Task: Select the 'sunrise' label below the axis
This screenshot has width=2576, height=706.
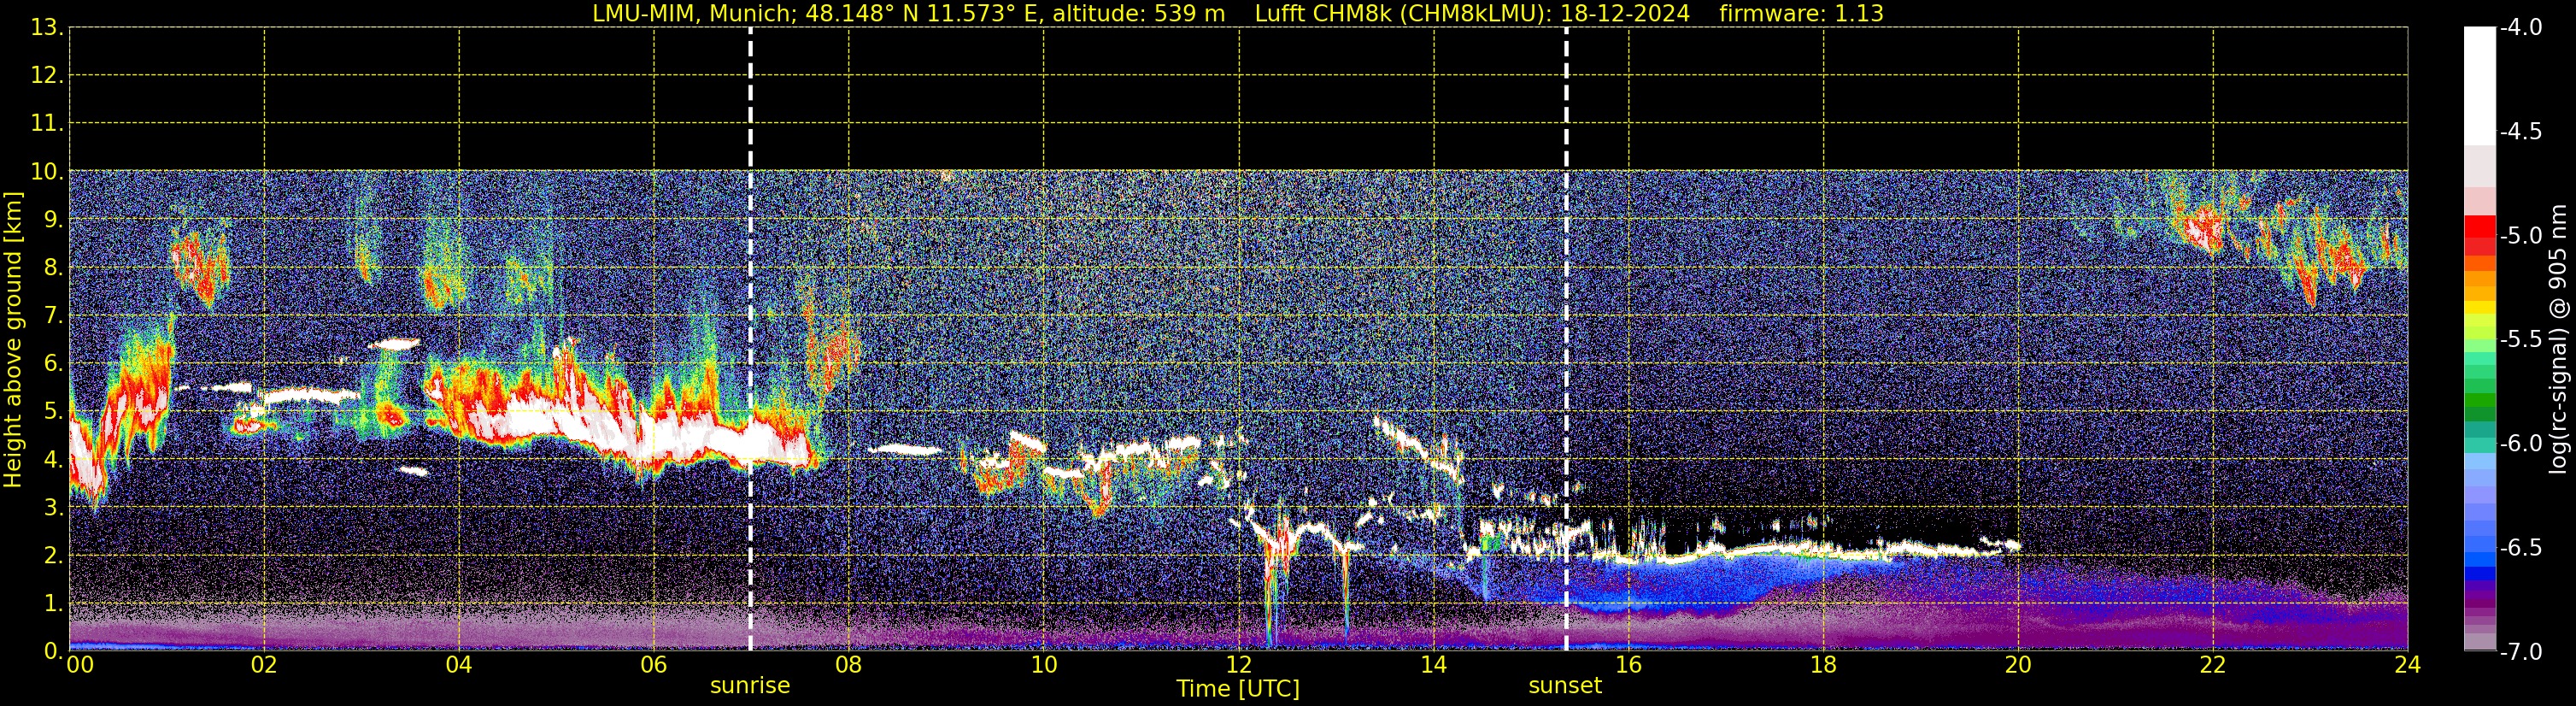Action: pyautogui.click(x=750, y=686)
